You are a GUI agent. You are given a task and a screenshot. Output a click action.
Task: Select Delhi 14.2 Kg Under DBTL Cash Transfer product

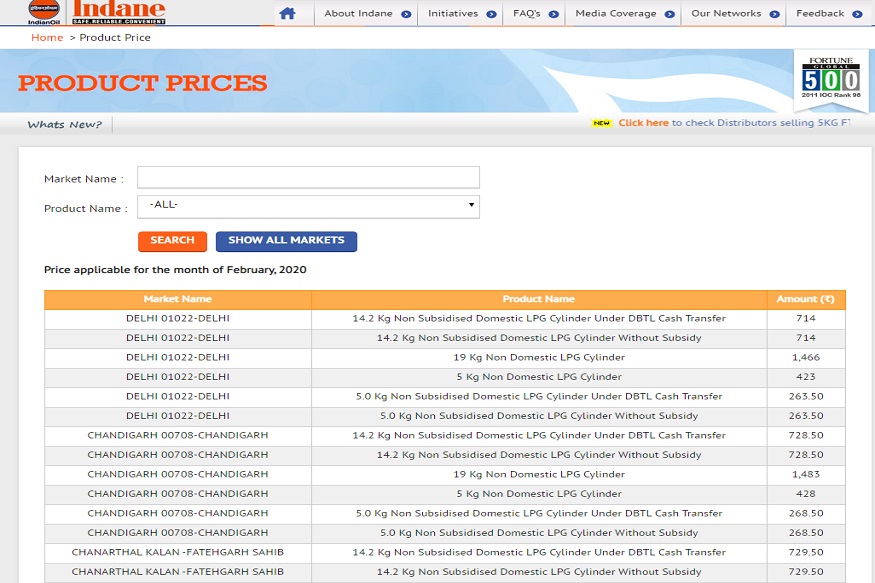tap(539, 318)
